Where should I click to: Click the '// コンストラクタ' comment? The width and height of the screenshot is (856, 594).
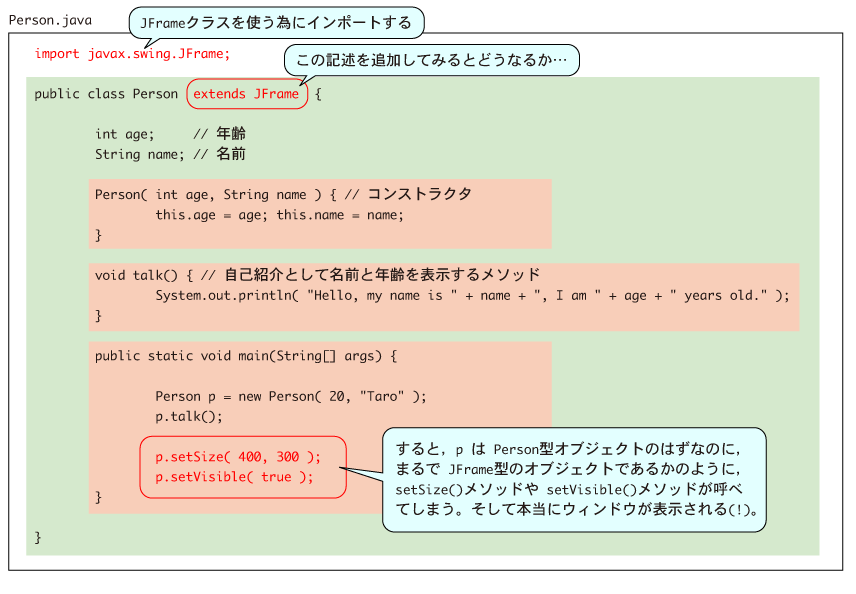click(x=408, y=194)
